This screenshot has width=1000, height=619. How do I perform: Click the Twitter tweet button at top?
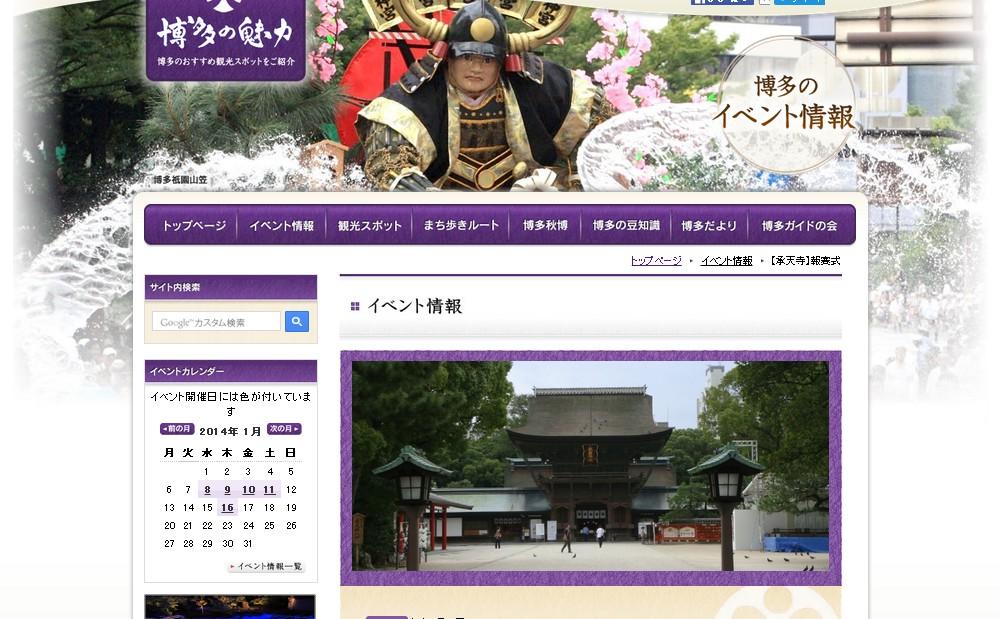pos(798,2)
